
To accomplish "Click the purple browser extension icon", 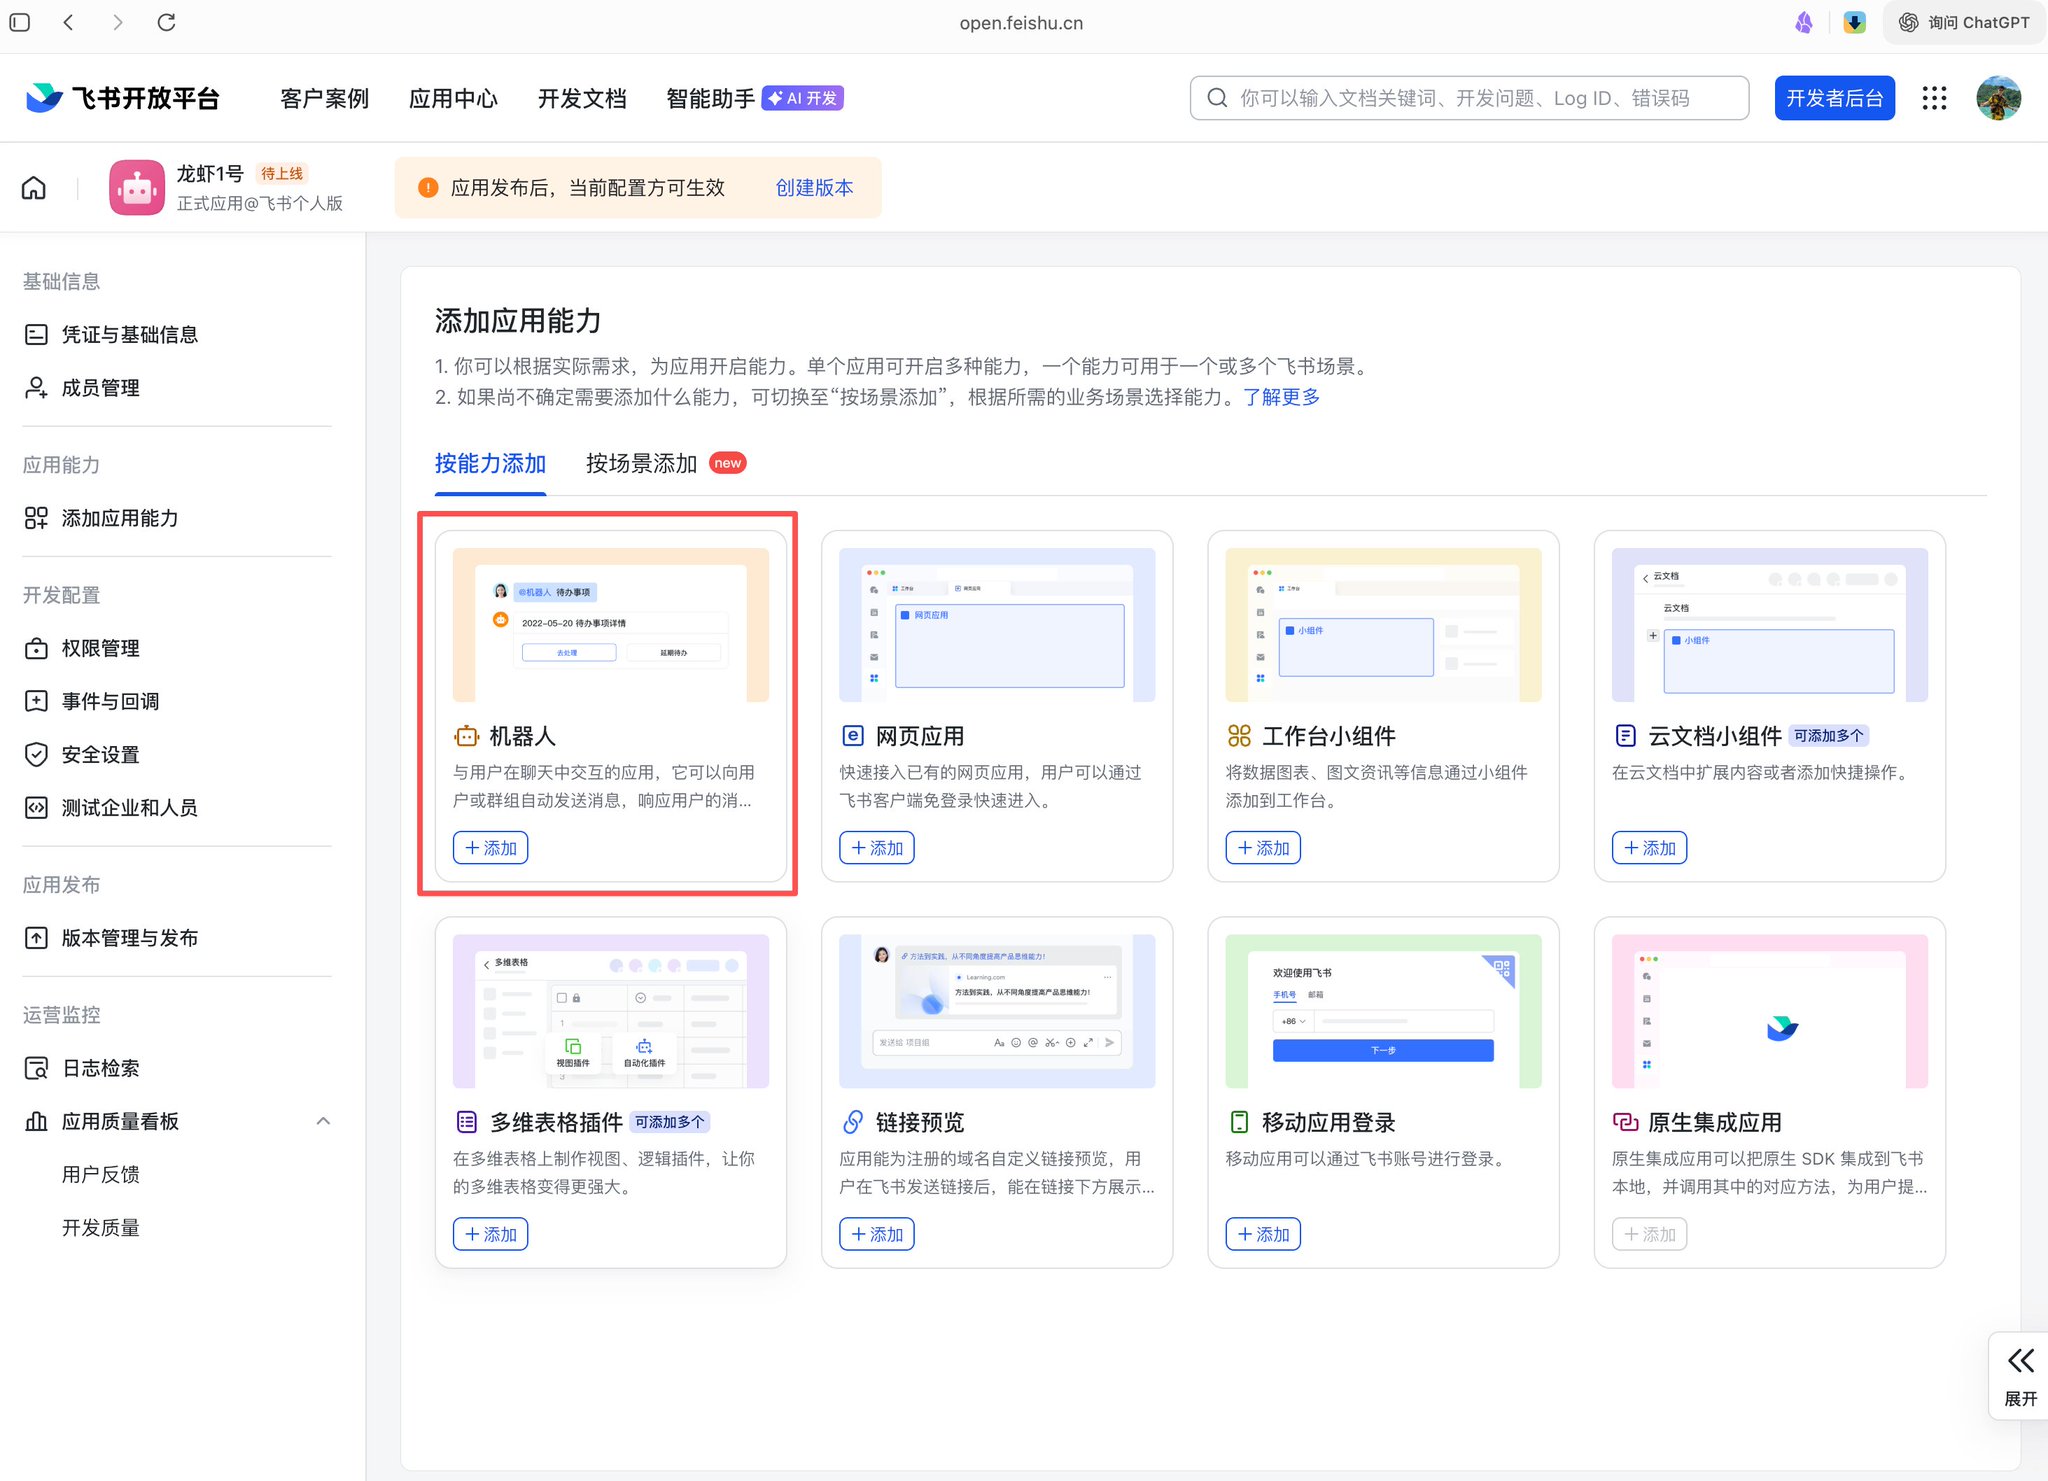I will [1804, 22].
